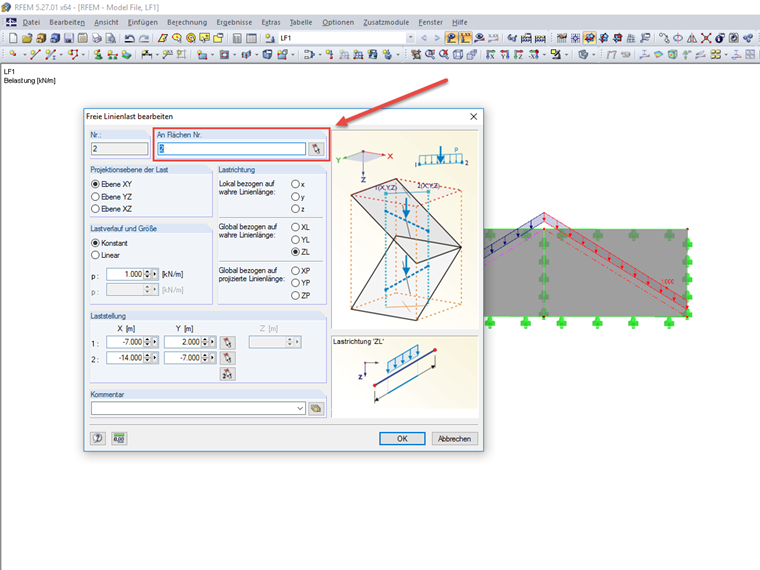Click the Save diskette icon
The width and height of the screenshot is (760, 570).
pyautogui.click(x=69, y=38)
